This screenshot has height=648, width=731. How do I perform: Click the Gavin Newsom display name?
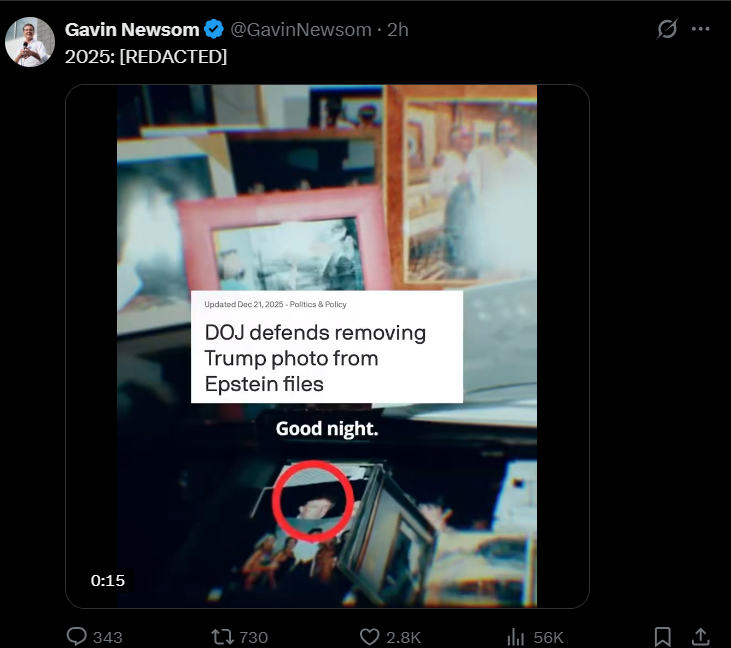[x=132, y=30]
